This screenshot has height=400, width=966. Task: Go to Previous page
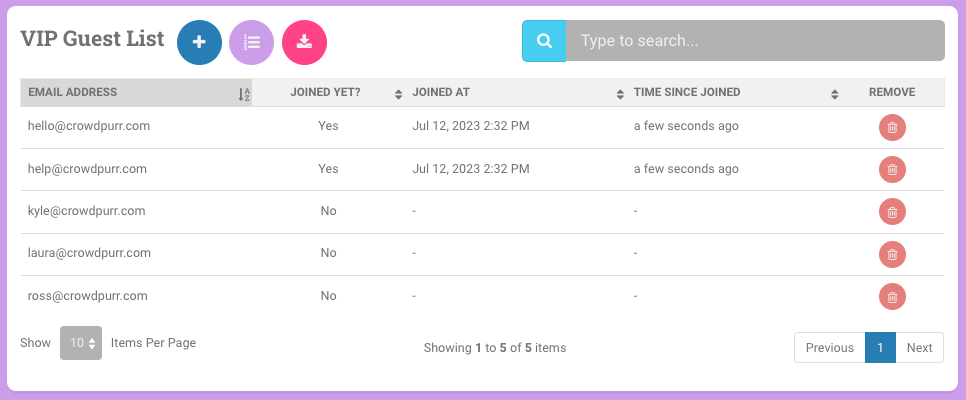coord(829,348)
